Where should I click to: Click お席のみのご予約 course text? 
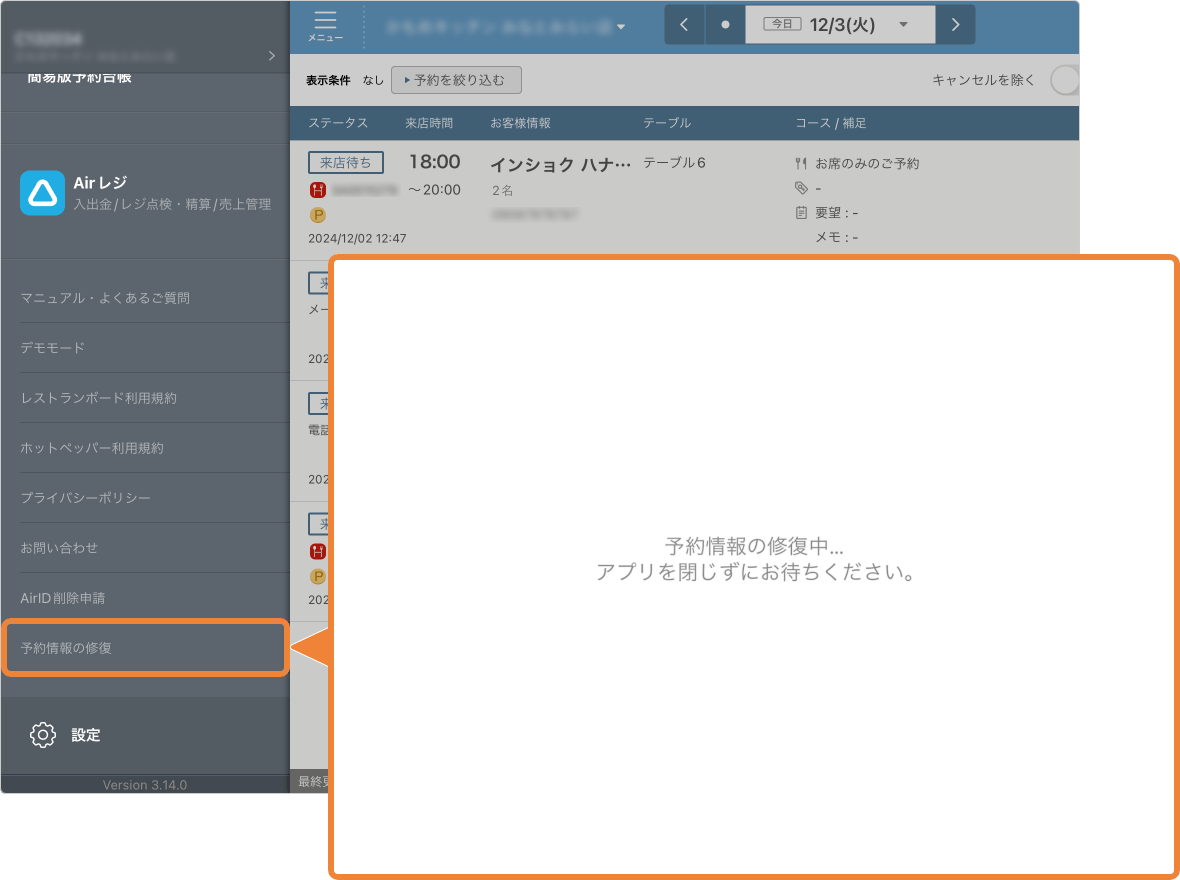pyautogui.click(x=867, y=163)
